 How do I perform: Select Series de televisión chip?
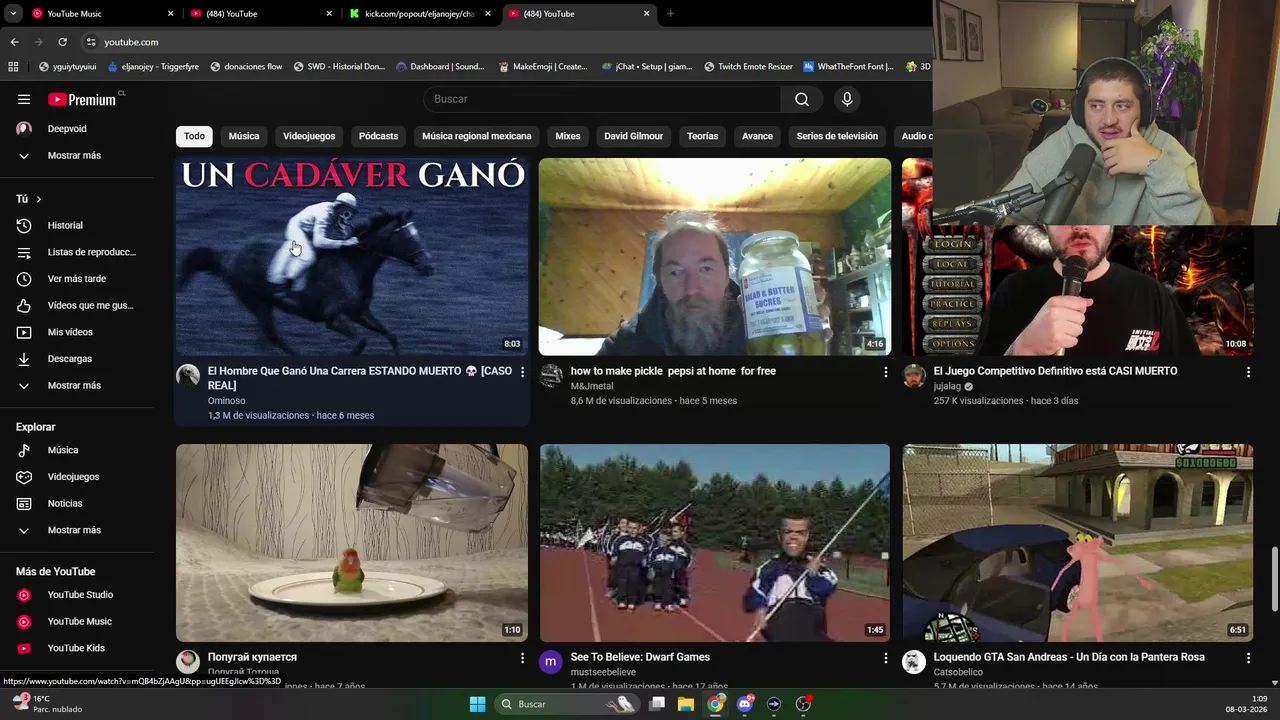(837, 136)
